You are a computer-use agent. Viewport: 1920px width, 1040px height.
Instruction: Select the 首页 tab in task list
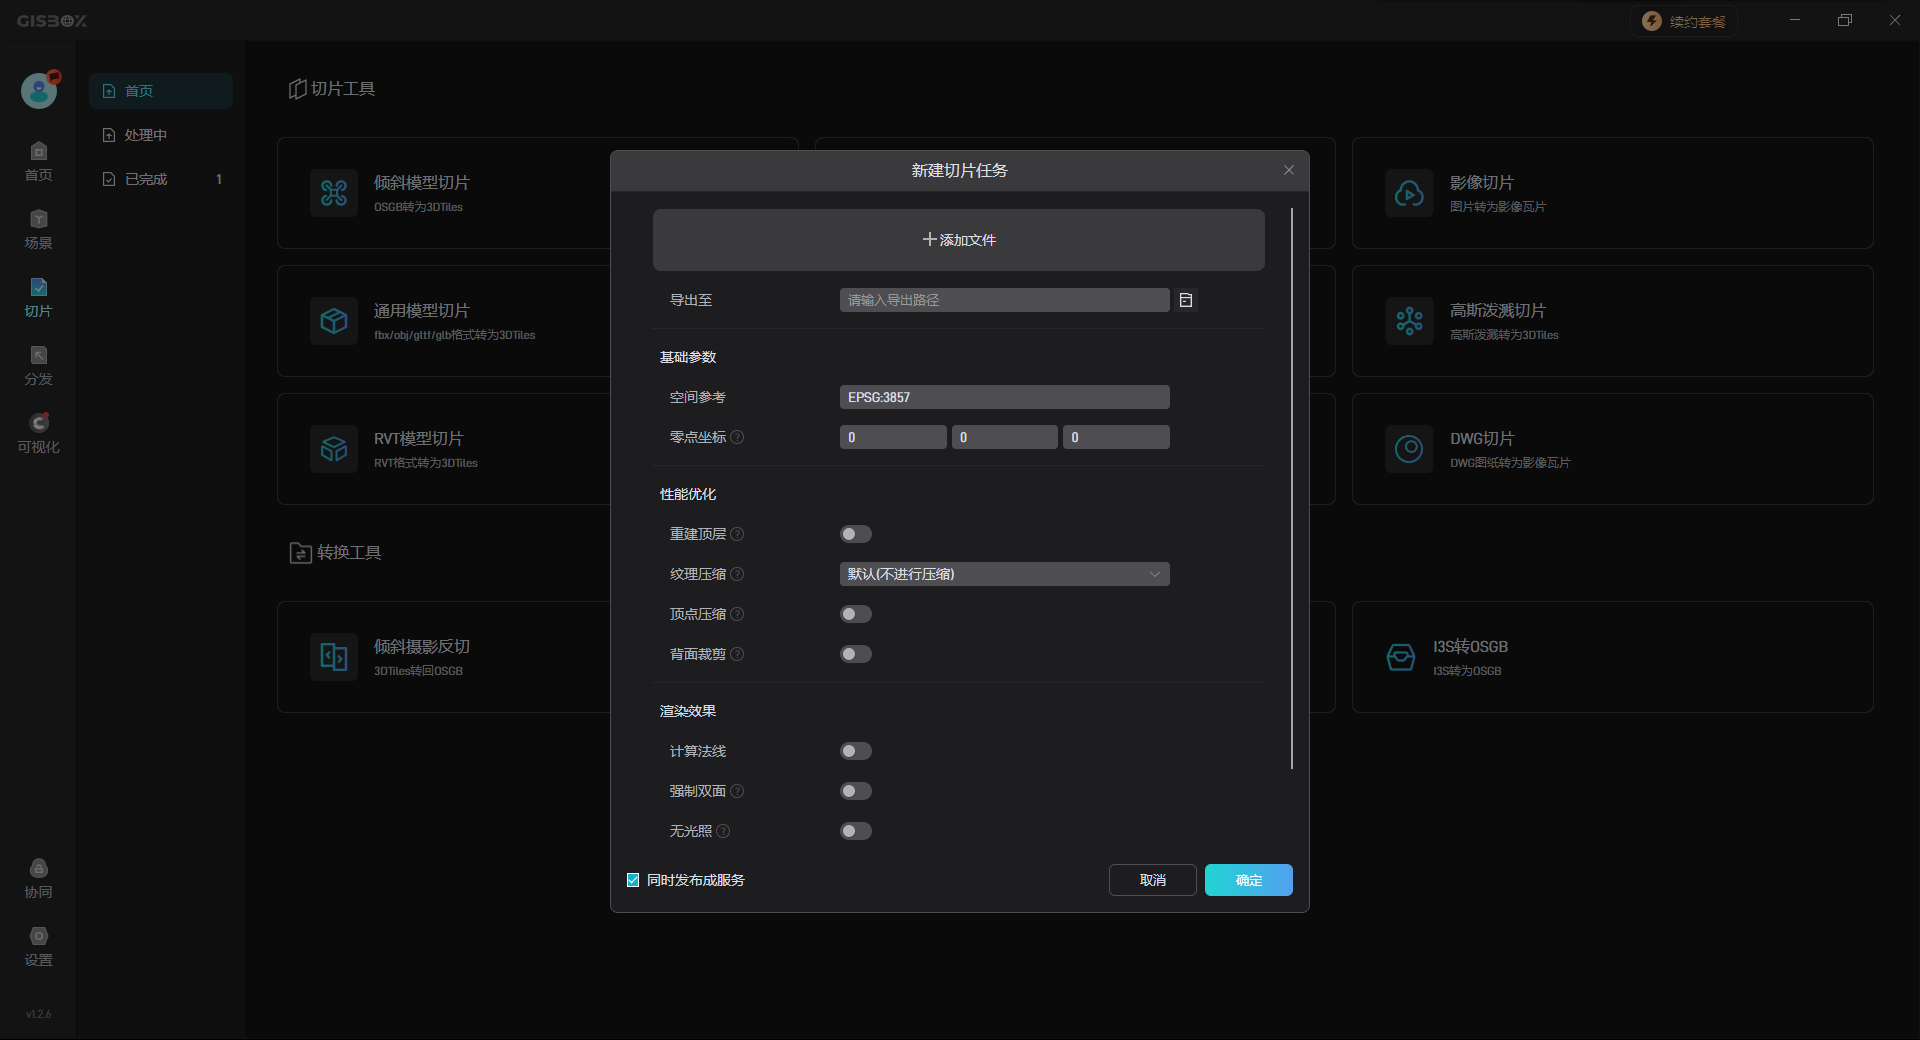tap(160, 91)
